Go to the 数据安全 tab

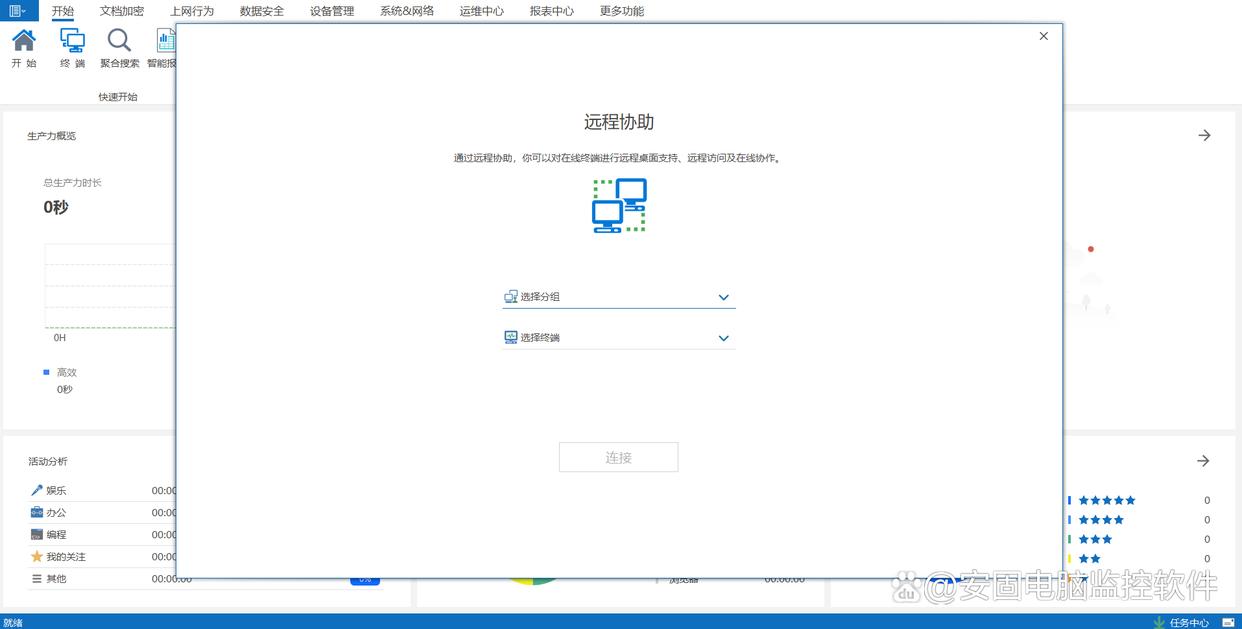262,11
